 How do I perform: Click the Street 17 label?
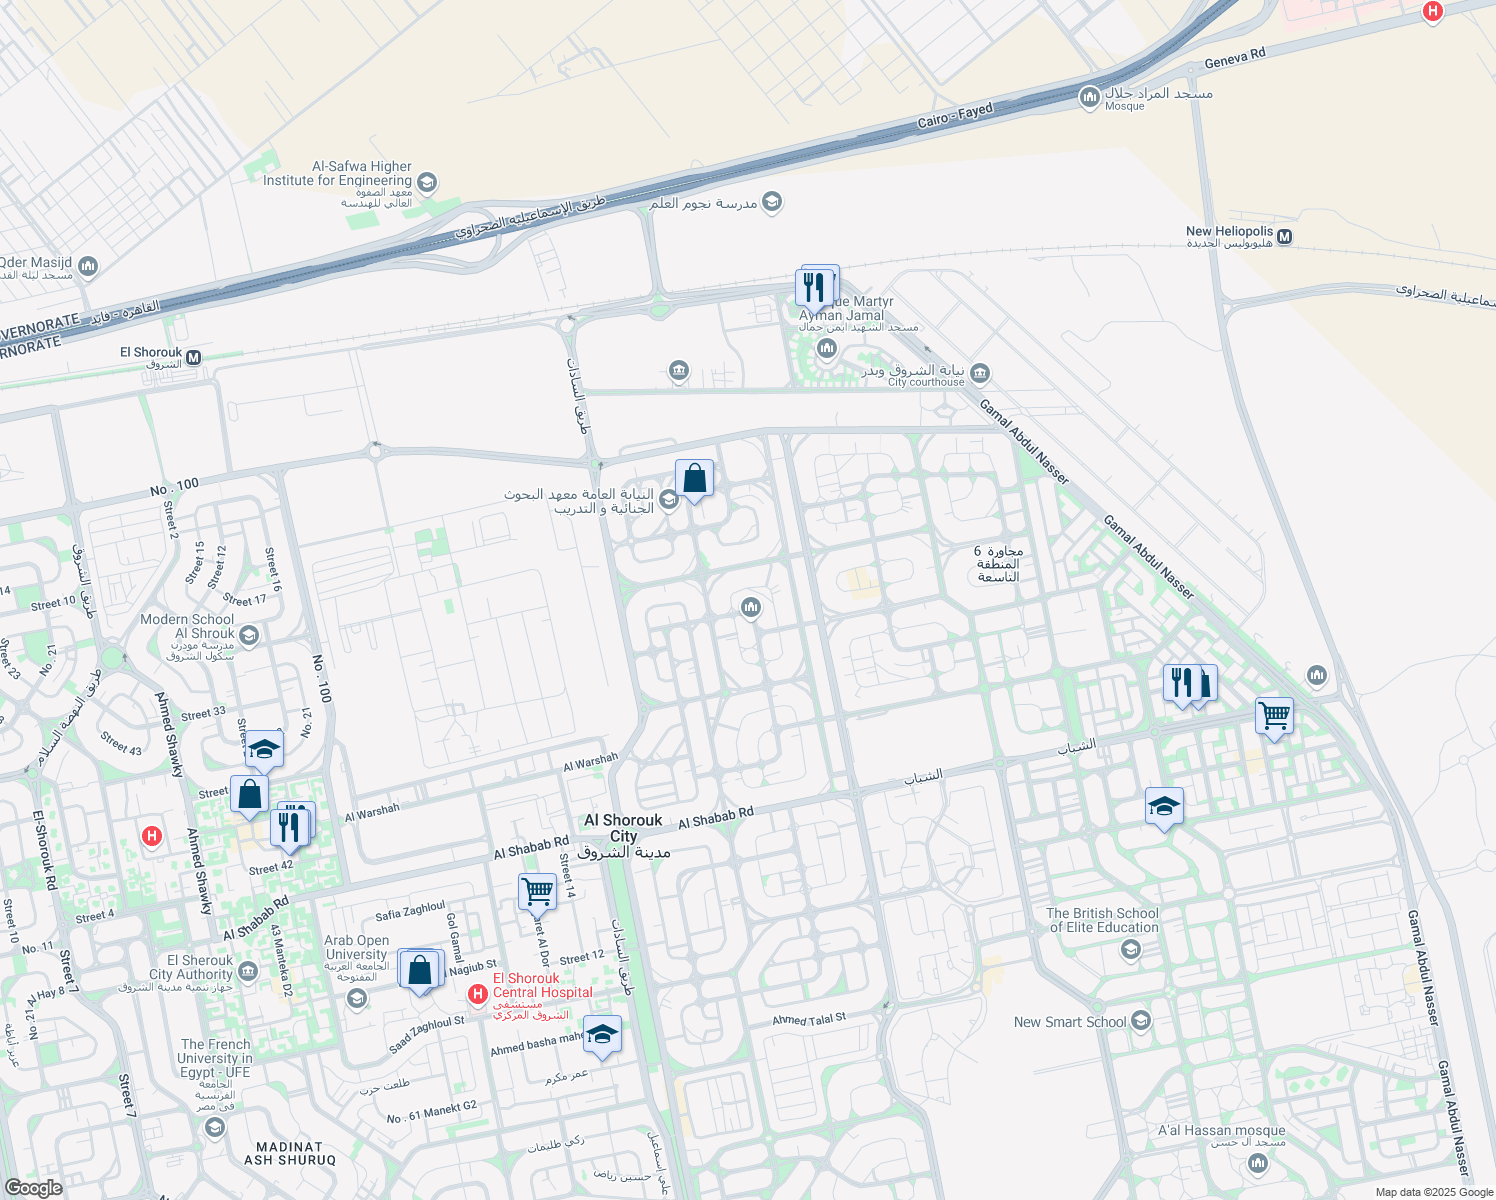245,600
